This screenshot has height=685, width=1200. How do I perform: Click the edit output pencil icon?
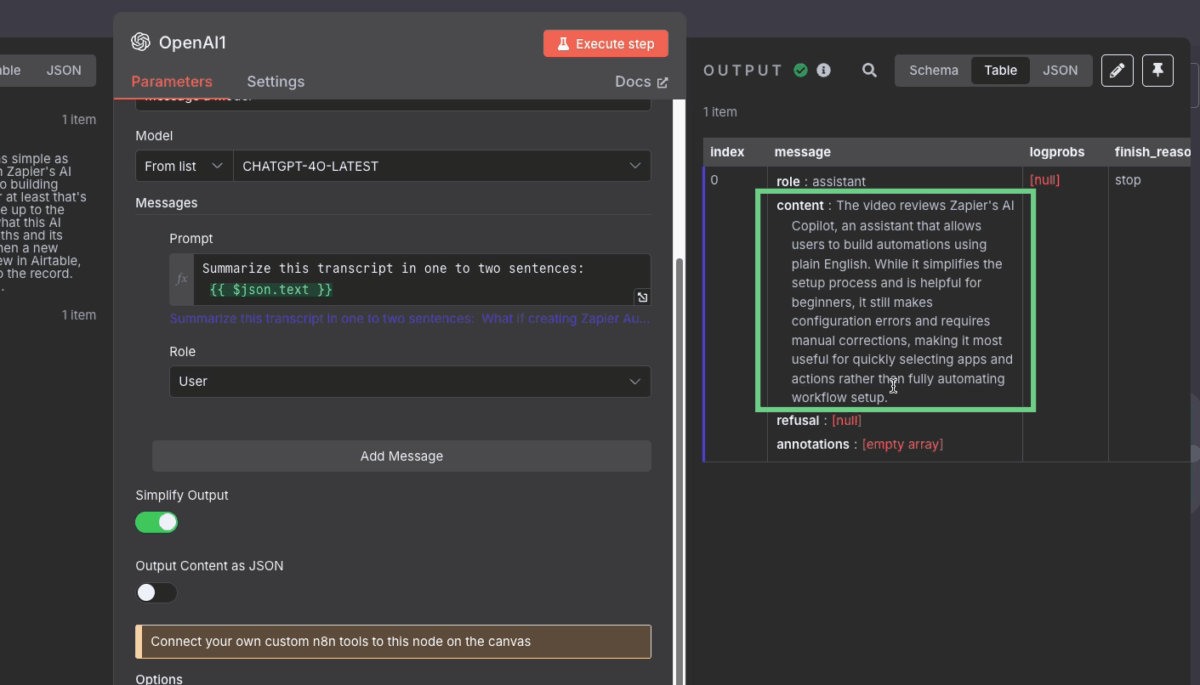1117,70
